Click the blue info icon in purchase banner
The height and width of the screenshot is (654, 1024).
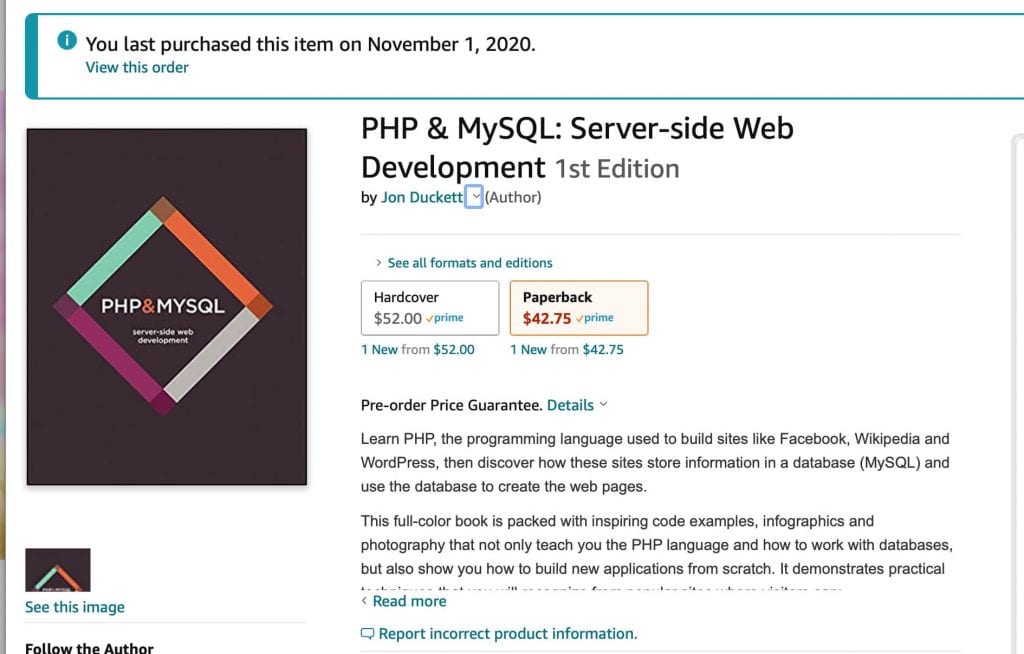tap(67, 40)
